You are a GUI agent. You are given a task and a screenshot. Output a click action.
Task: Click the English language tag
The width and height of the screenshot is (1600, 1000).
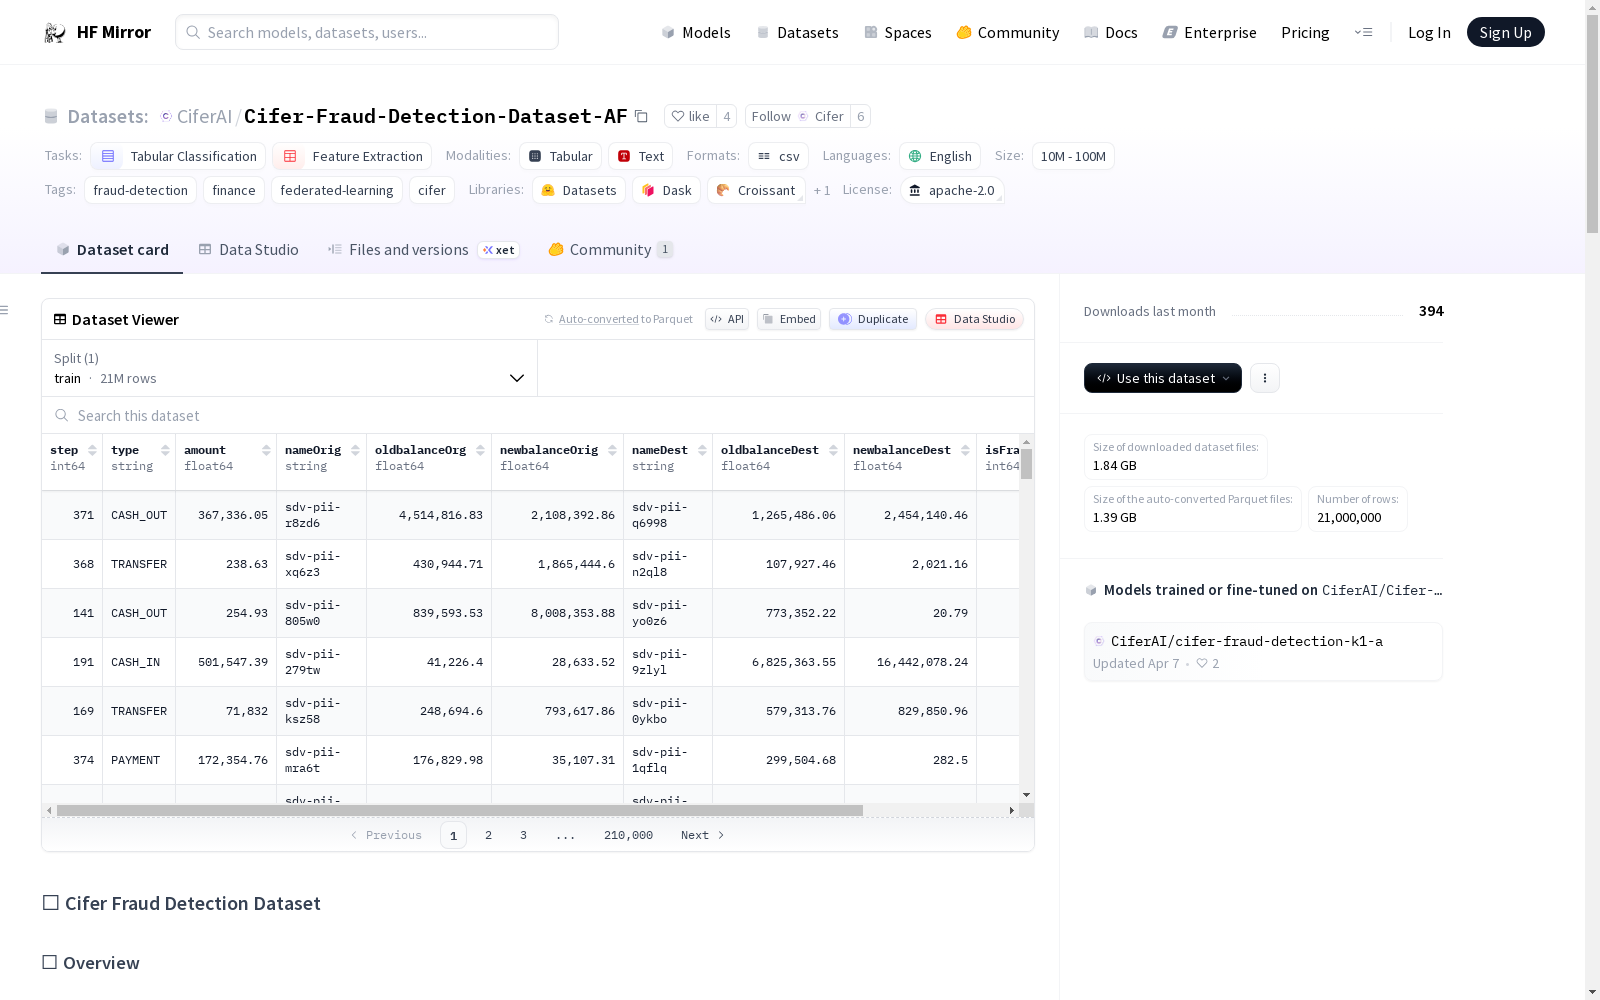[940, 156]
